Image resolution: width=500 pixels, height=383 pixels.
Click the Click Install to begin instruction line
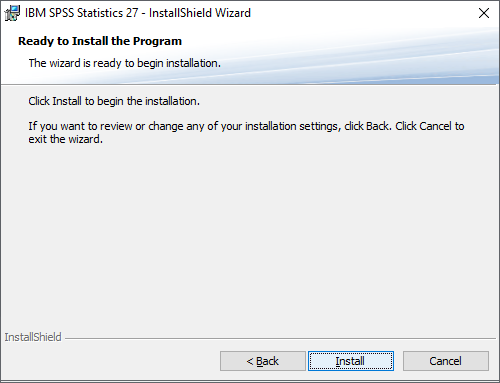coord(114,101)
